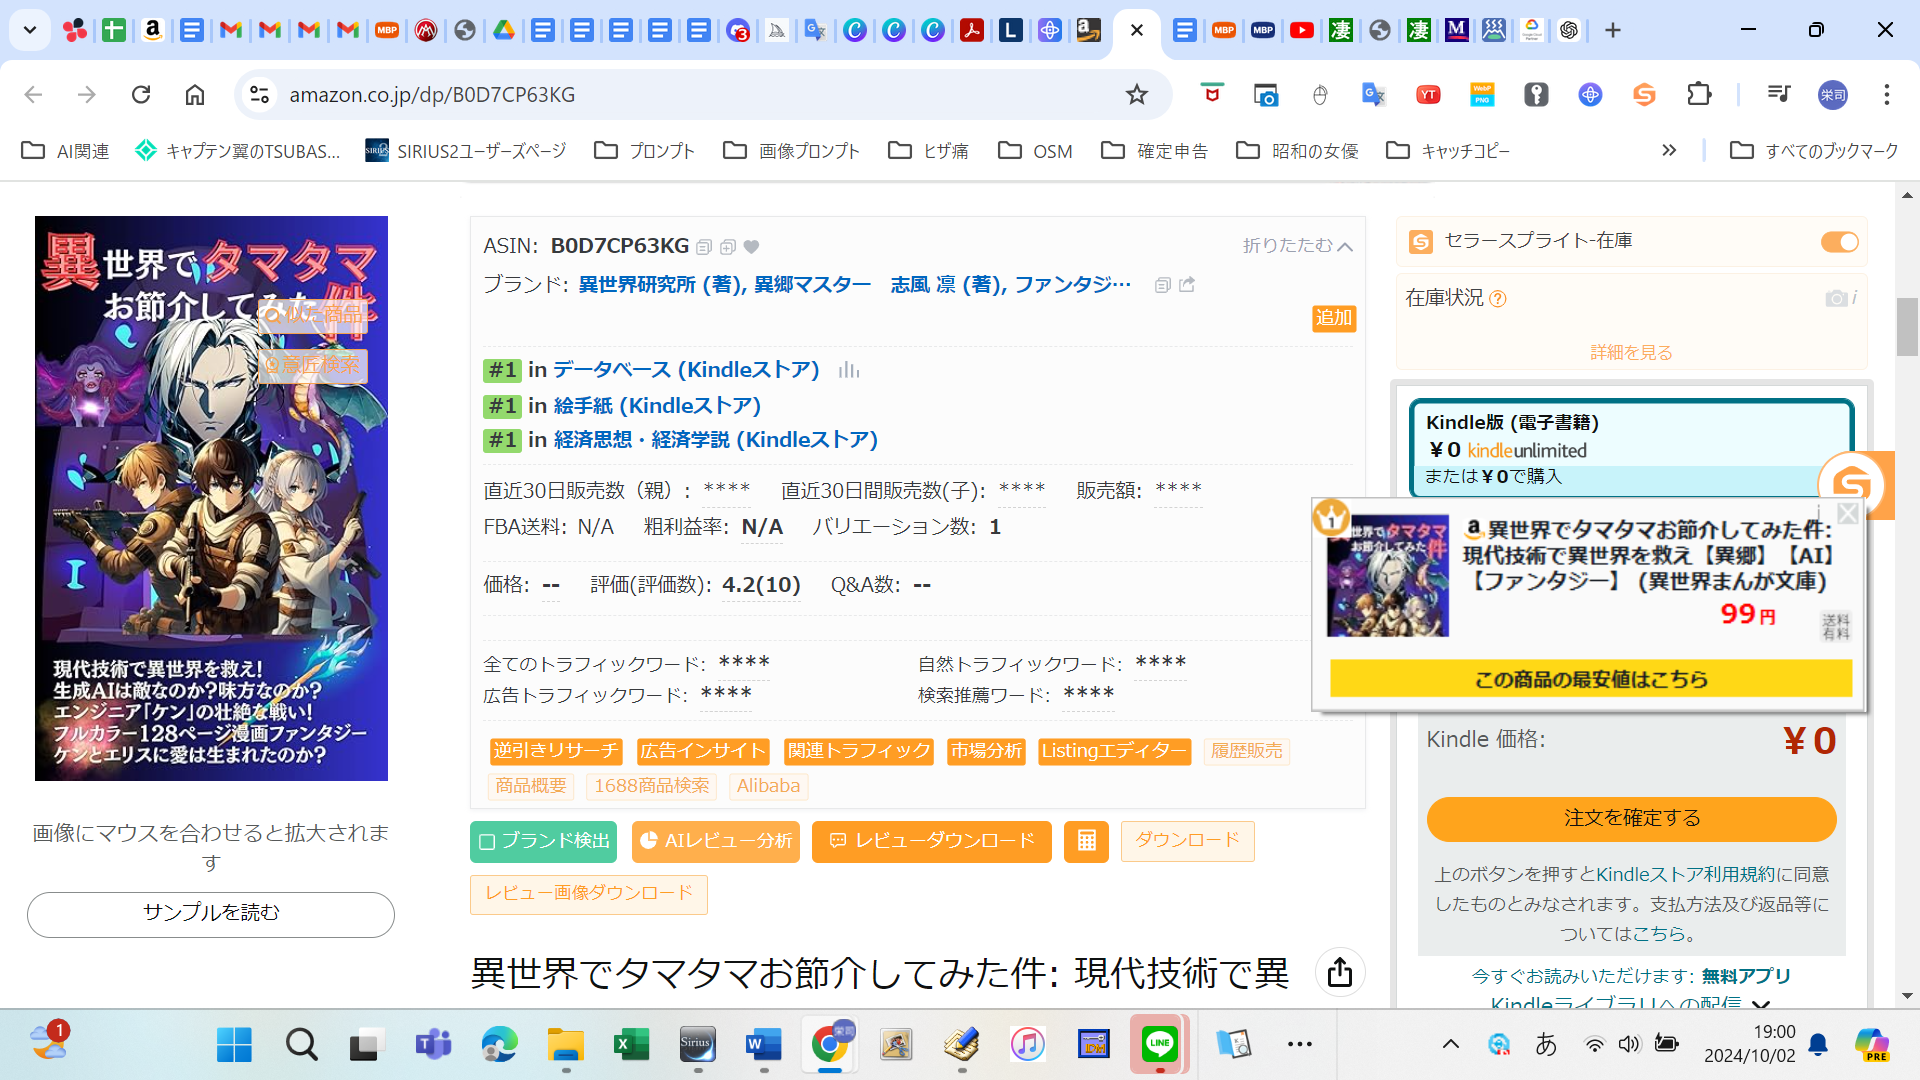Open the tab search dropdown arrow
This screenshot has width=1920, height=1080.
(x=30, y=30)
